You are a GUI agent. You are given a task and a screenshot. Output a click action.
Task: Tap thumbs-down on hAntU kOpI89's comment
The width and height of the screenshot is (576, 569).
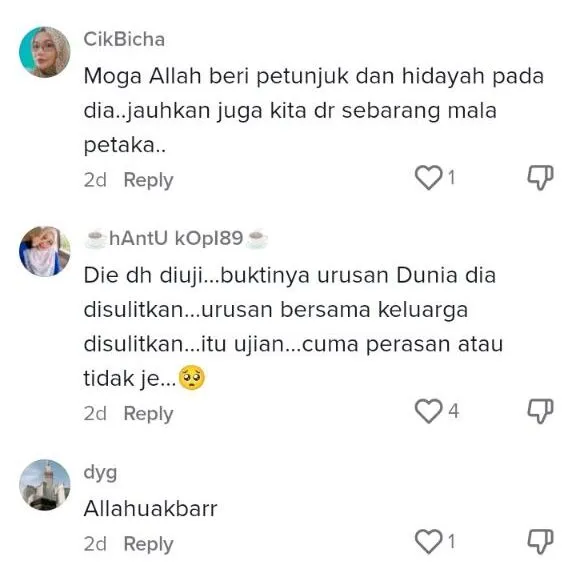[540, 411]
